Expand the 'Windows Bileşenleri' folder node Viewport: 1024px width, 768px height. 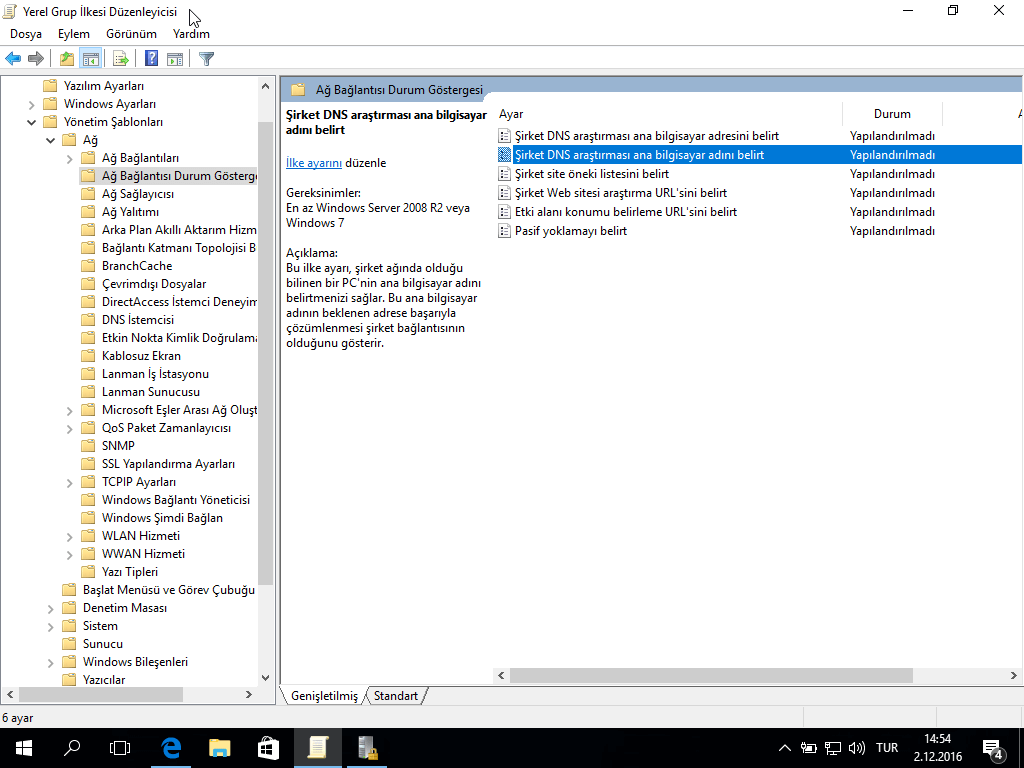50,662
